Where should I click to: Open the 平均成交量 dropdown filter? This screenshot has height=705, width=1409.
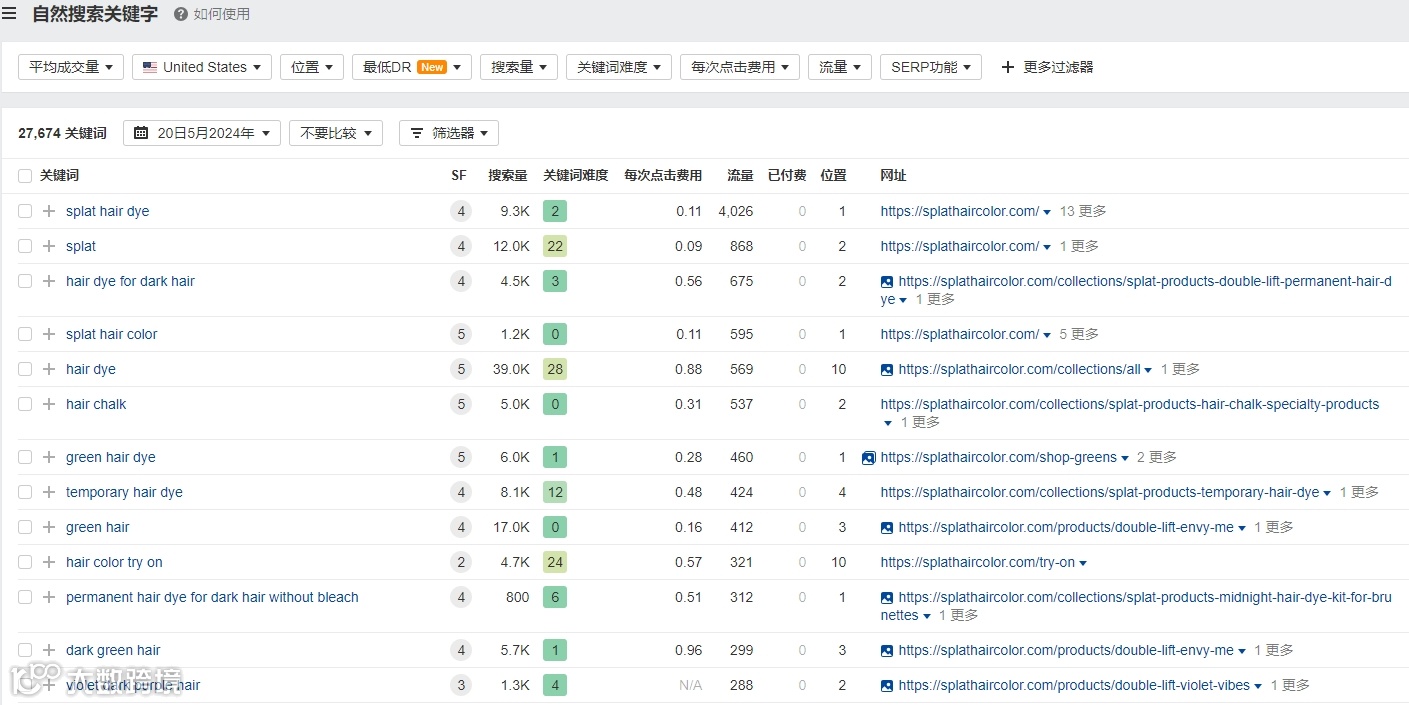pyautogui.click(x=71, y=67)
